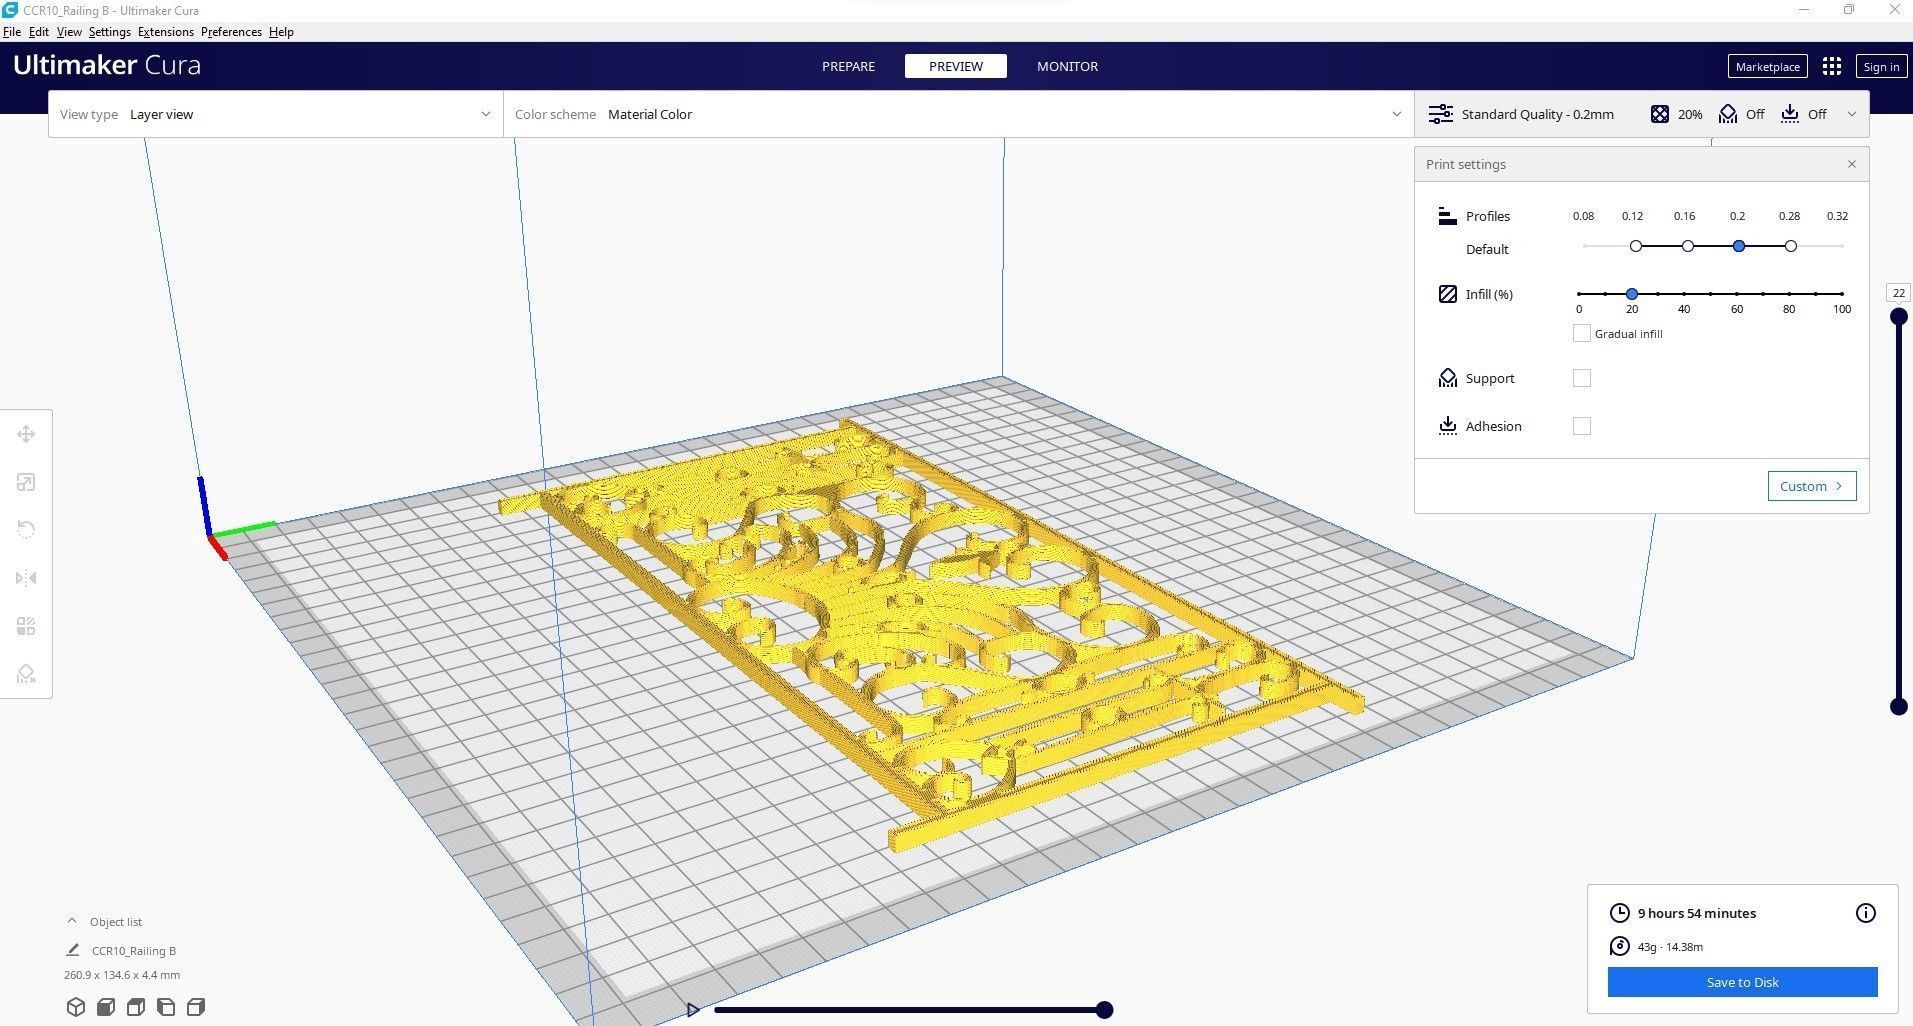Screen dimensions: 1913x1026
Task: Select the Rotate tool in left toolbar
Action: 26,530
